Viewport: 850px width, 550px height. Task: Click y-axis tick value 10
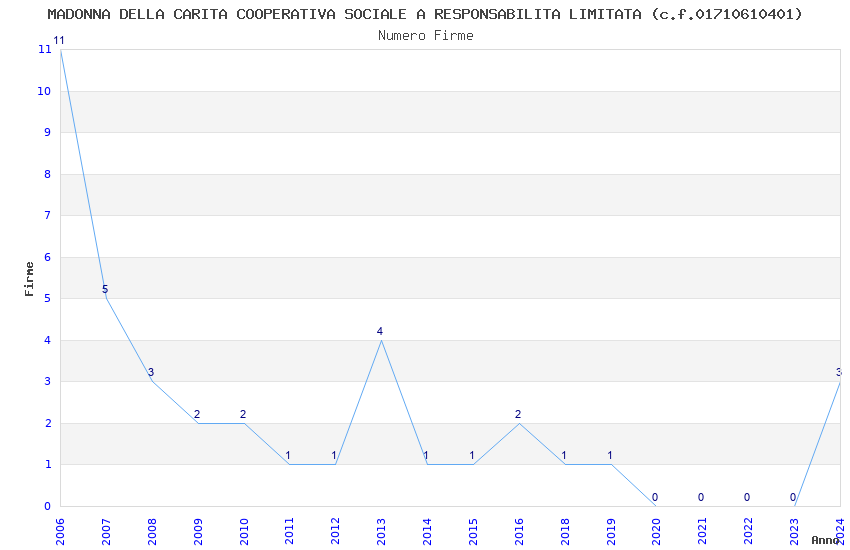point(44,92)
